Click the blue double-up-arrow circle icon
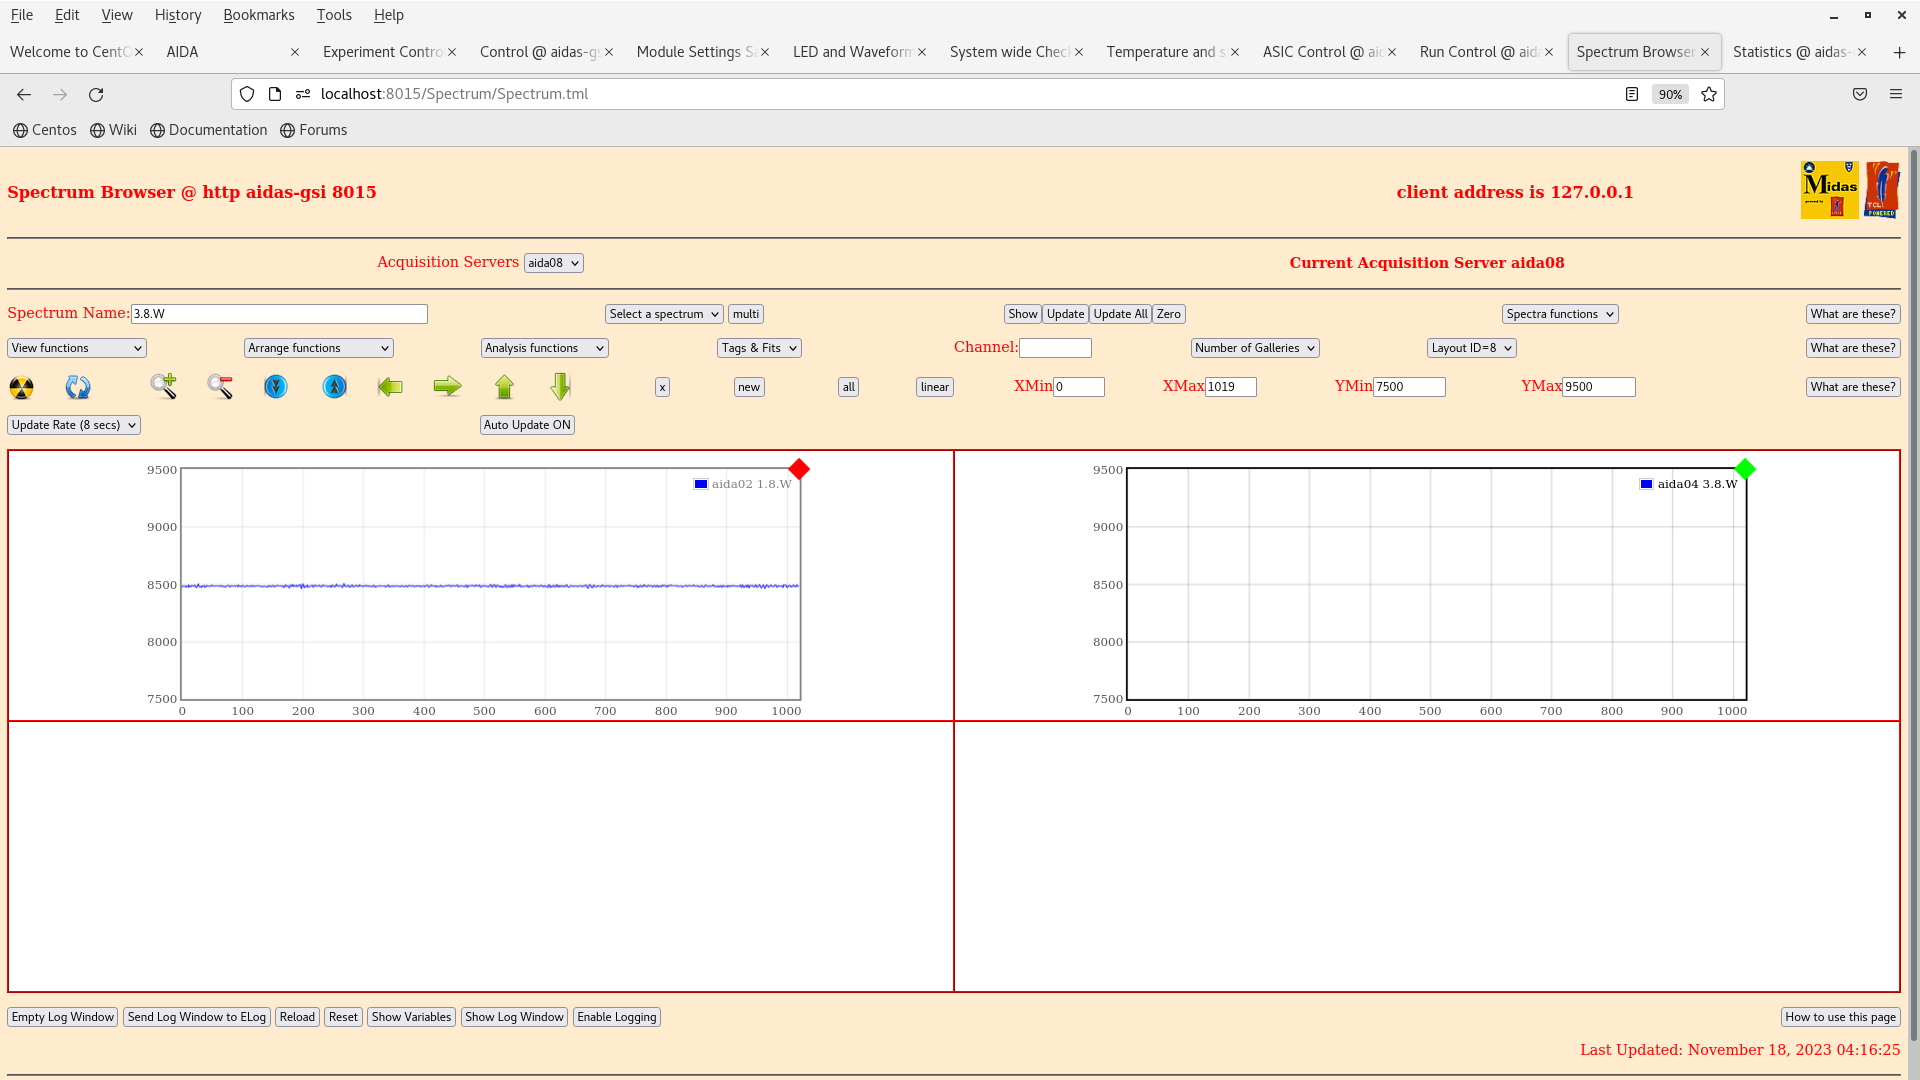 [335, 386]
